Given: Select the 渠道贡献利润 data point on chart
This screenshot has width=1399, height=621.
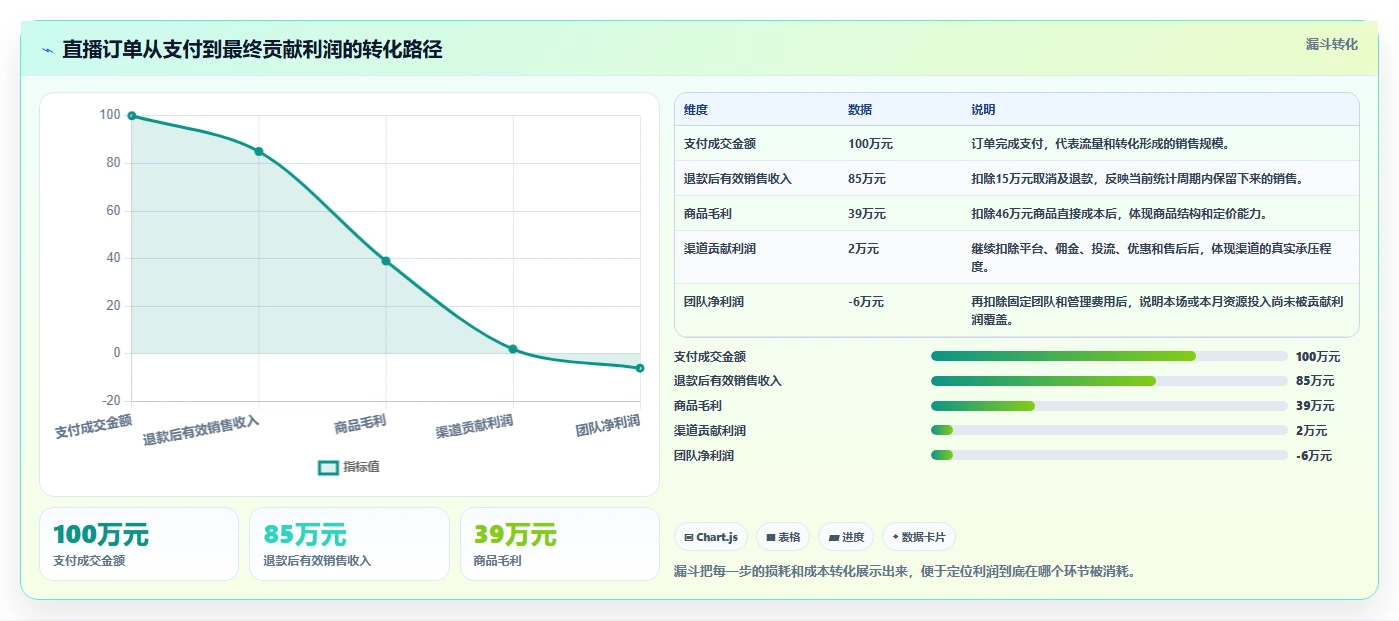Looking at the screenshot, I should 513,349.
